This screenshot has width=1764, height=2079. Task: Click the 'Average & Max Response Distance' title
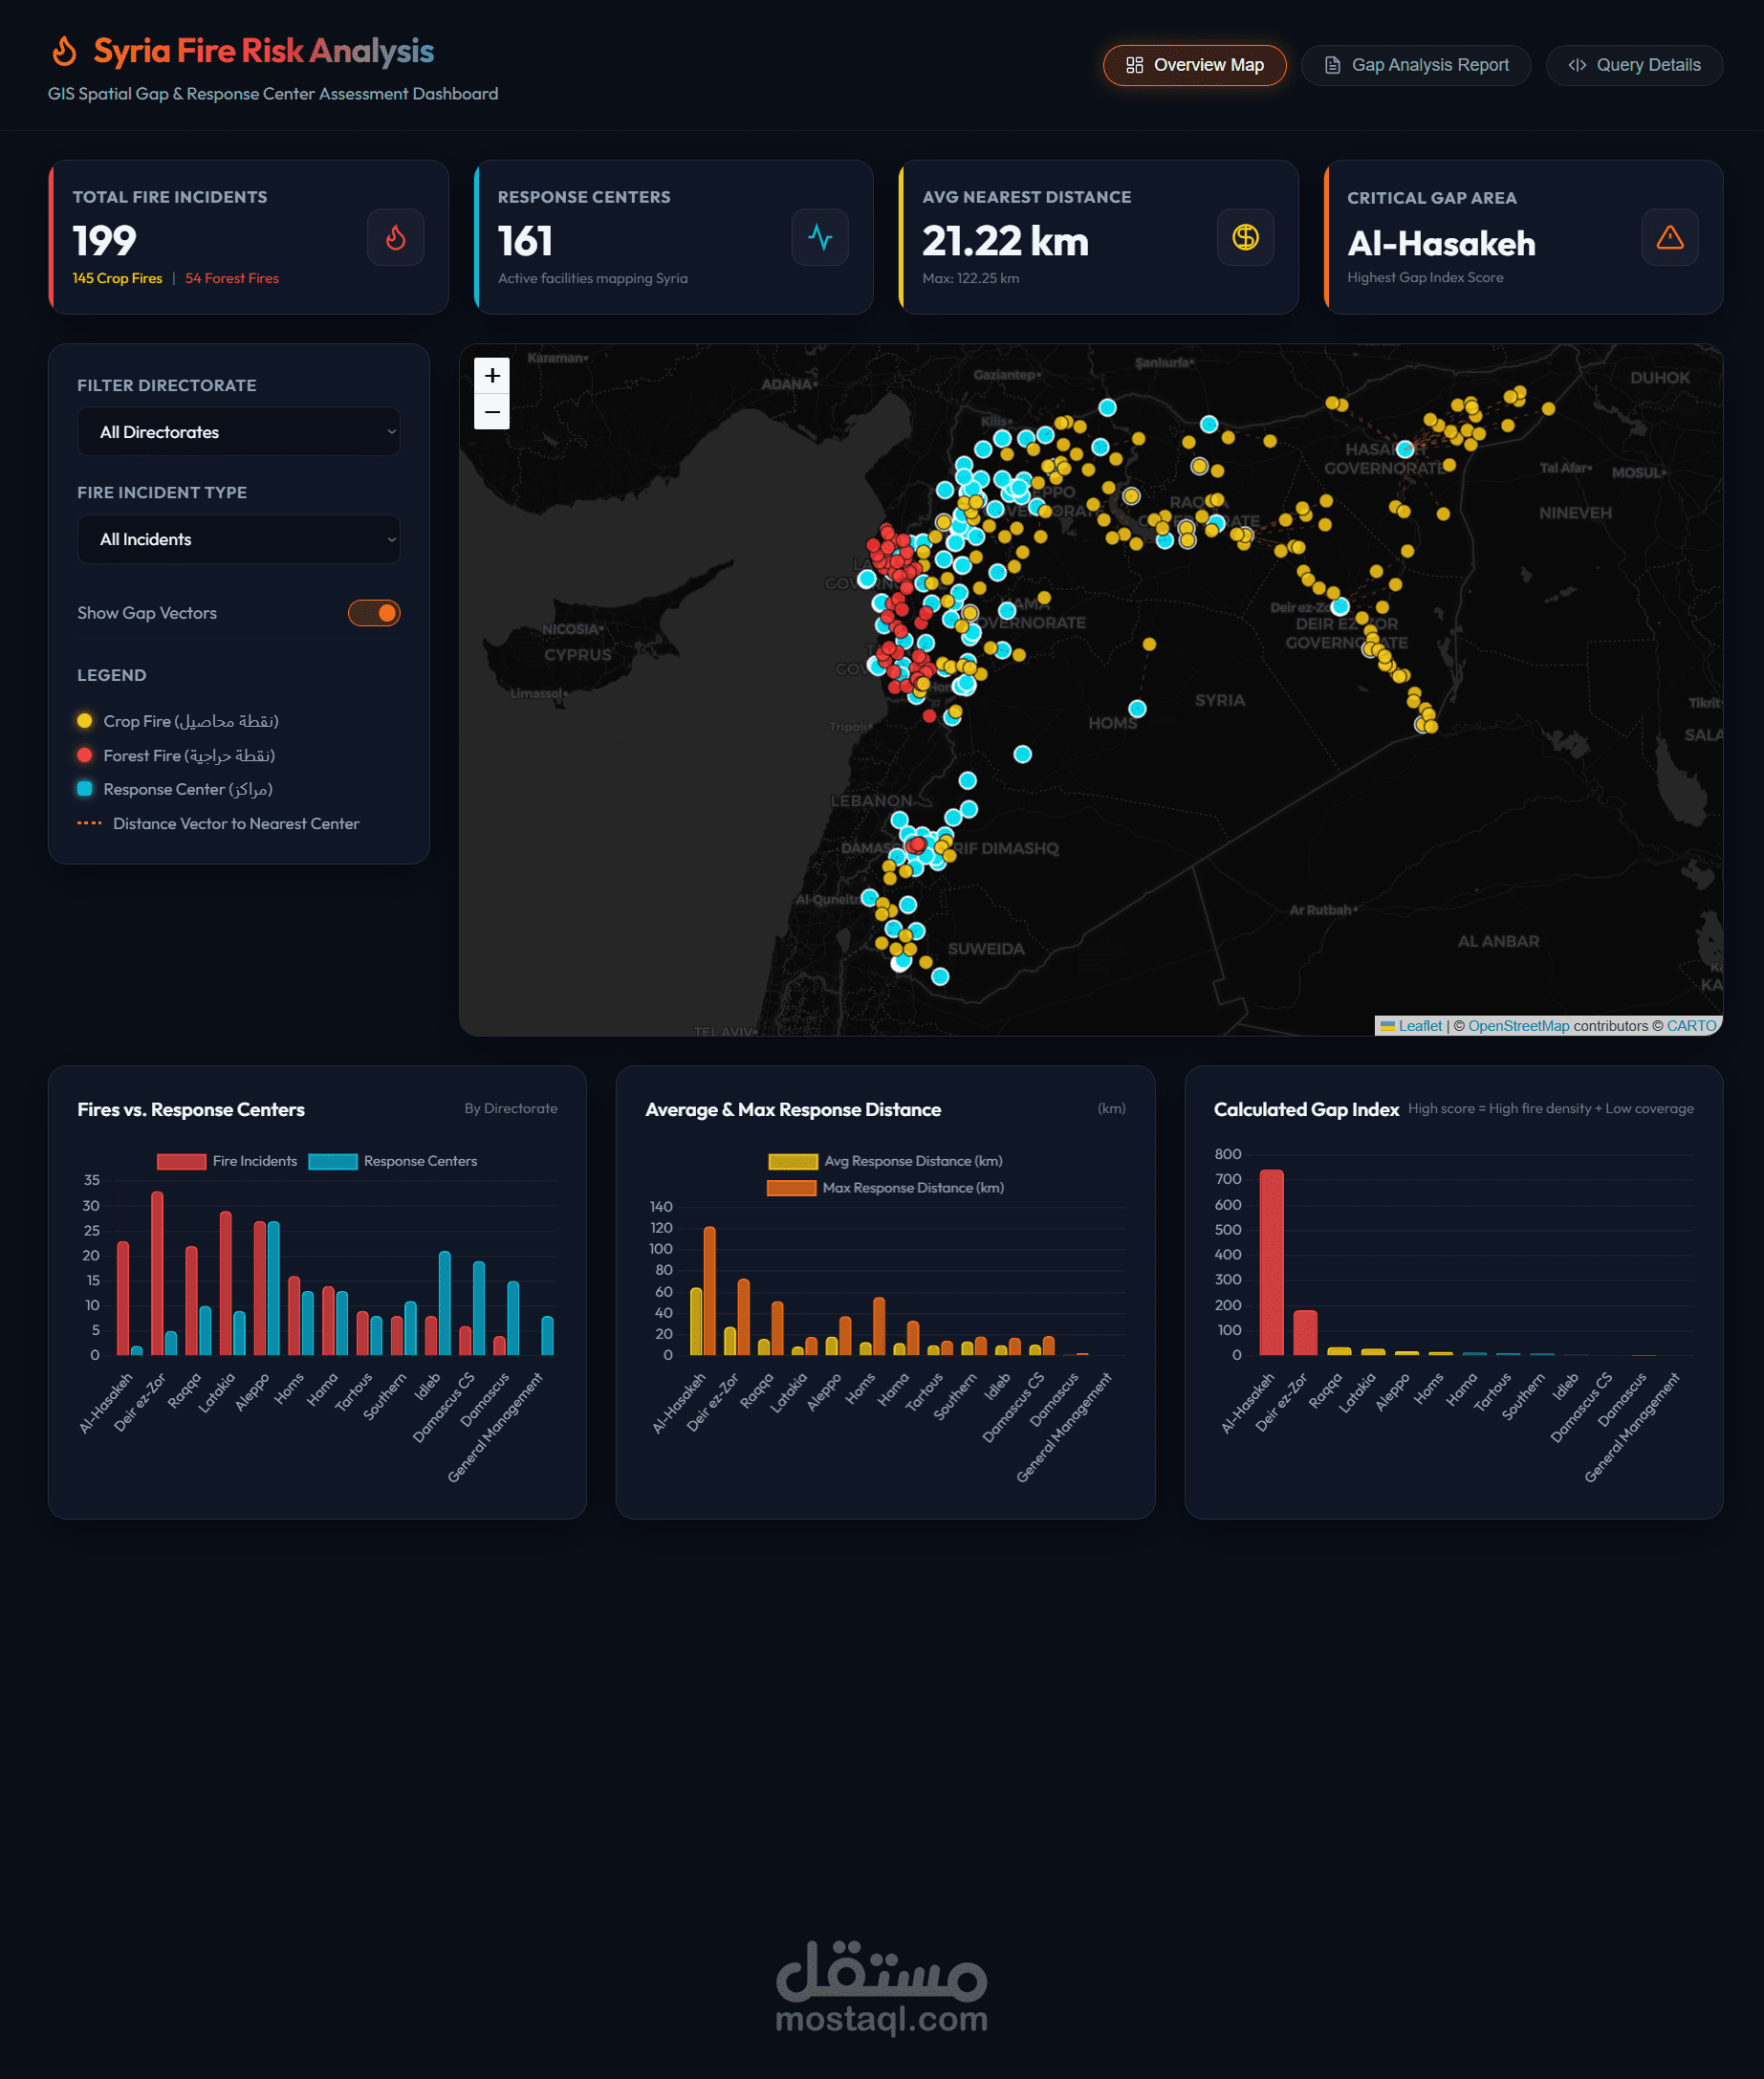point(793,1109)
